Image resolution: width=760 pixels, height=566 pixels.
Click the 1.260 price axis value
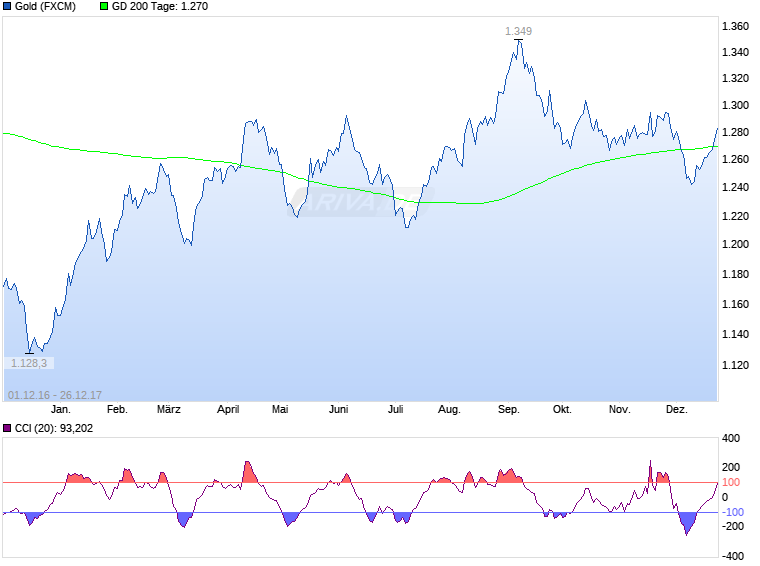735,159
